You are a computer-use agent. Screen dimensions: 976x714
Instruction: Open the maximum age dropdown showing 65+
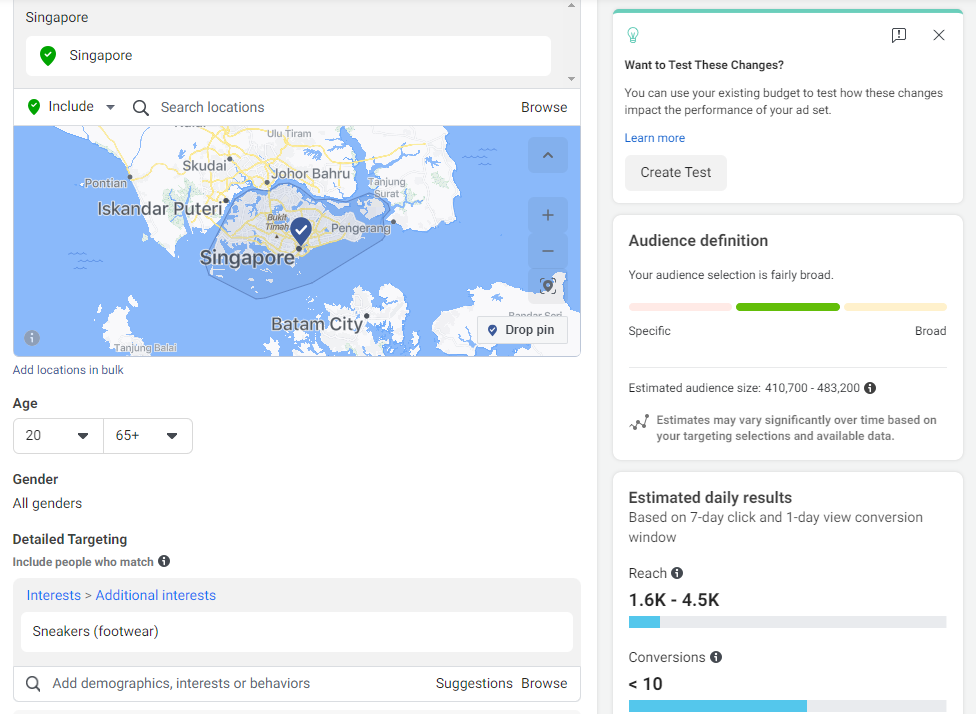[x=147, y=436]
